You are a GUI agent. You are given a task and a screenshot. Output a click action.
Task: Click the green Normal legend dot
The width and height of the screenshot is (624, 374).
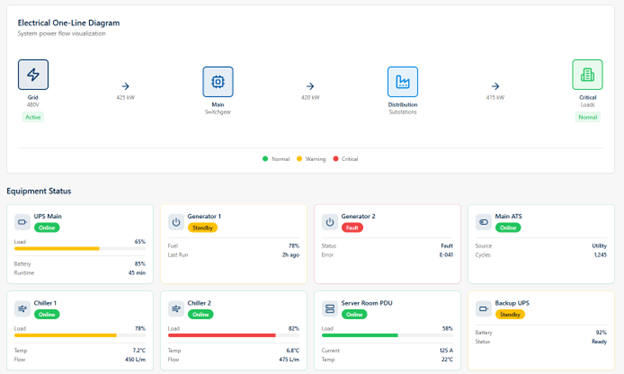pyautogui.click(x=265, y=159)
